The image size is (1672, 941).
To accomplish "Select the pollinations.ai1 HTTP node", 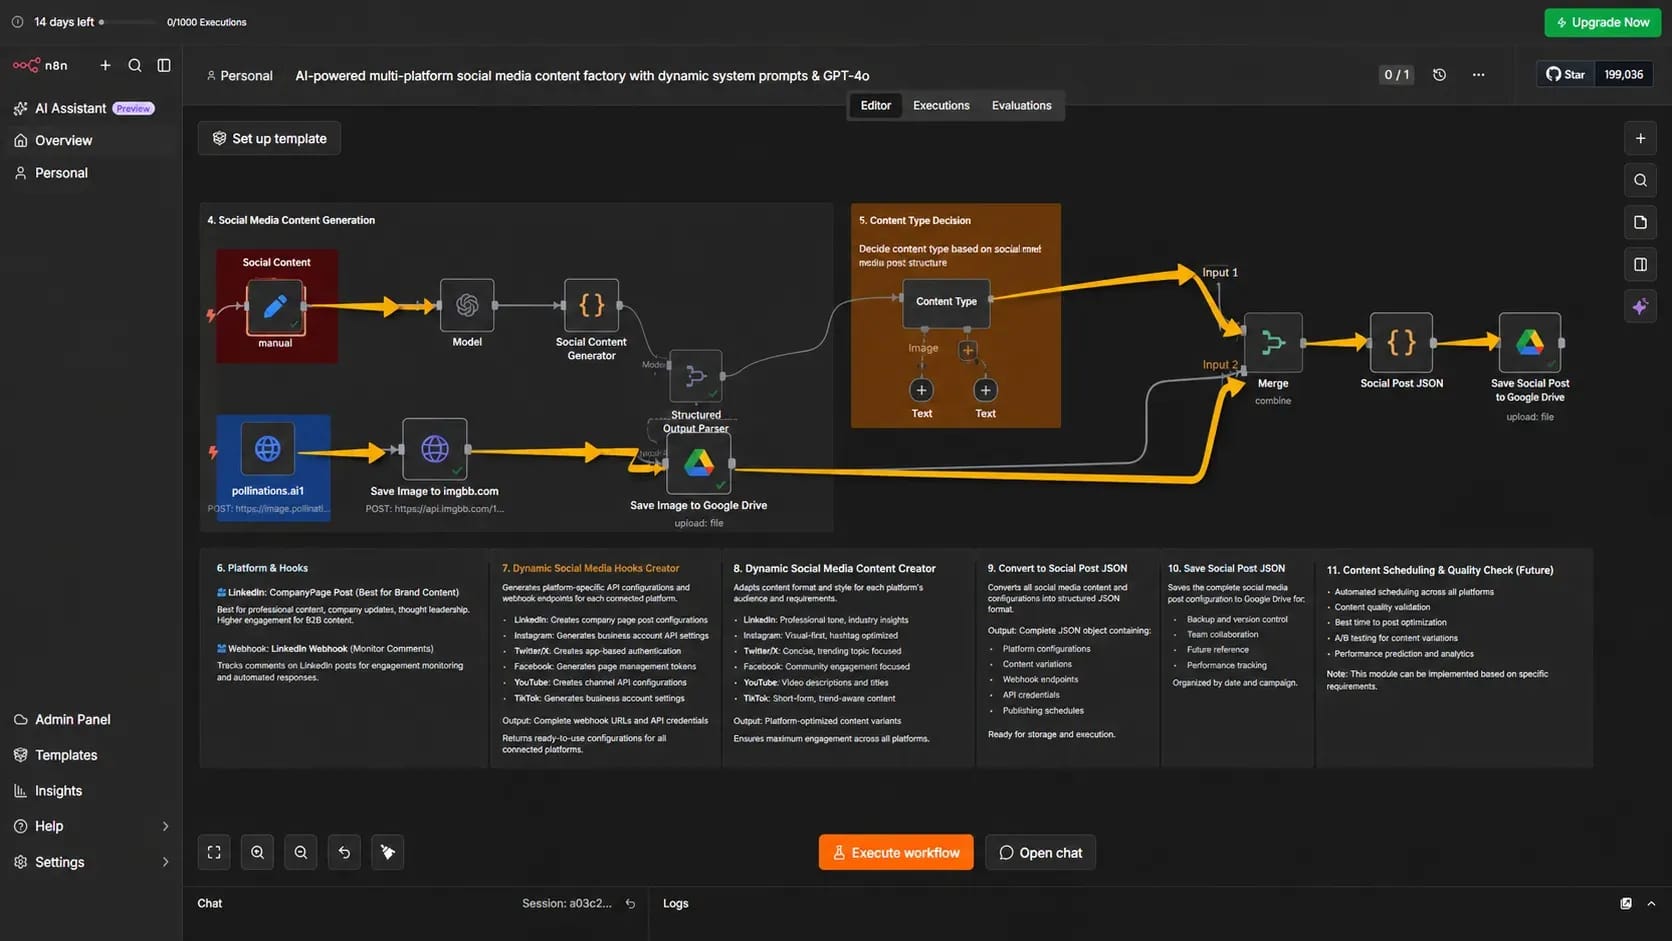I will click(267, 449).
